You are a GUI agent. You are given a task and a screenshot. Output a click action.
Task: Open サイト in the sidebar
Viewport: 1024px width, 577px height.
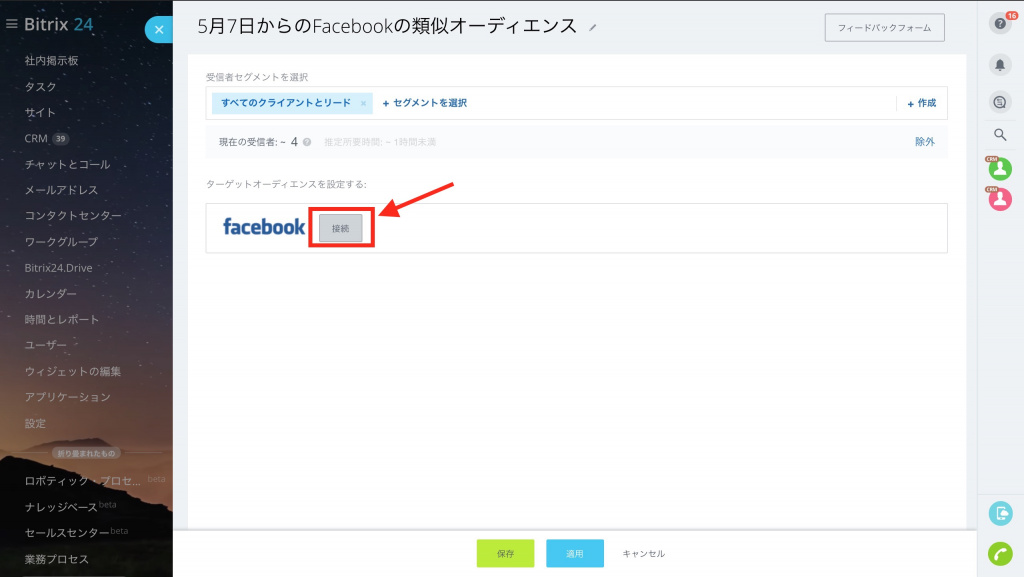coord(40,112)
